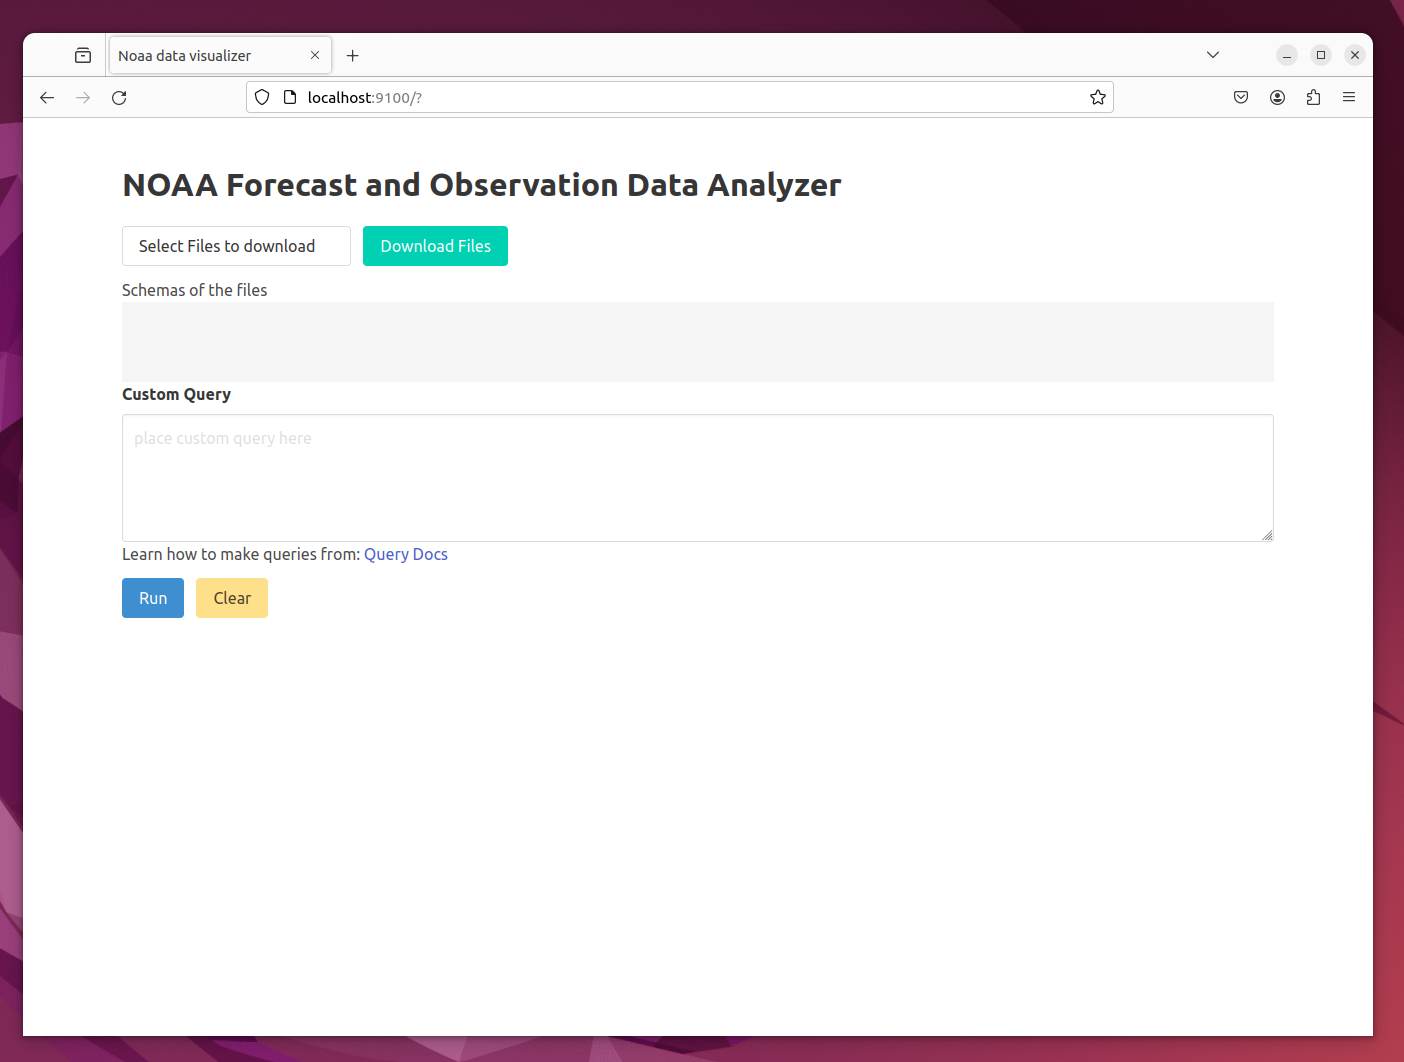
Task: Open the Firefox View icon
Action: click(83, 55)
